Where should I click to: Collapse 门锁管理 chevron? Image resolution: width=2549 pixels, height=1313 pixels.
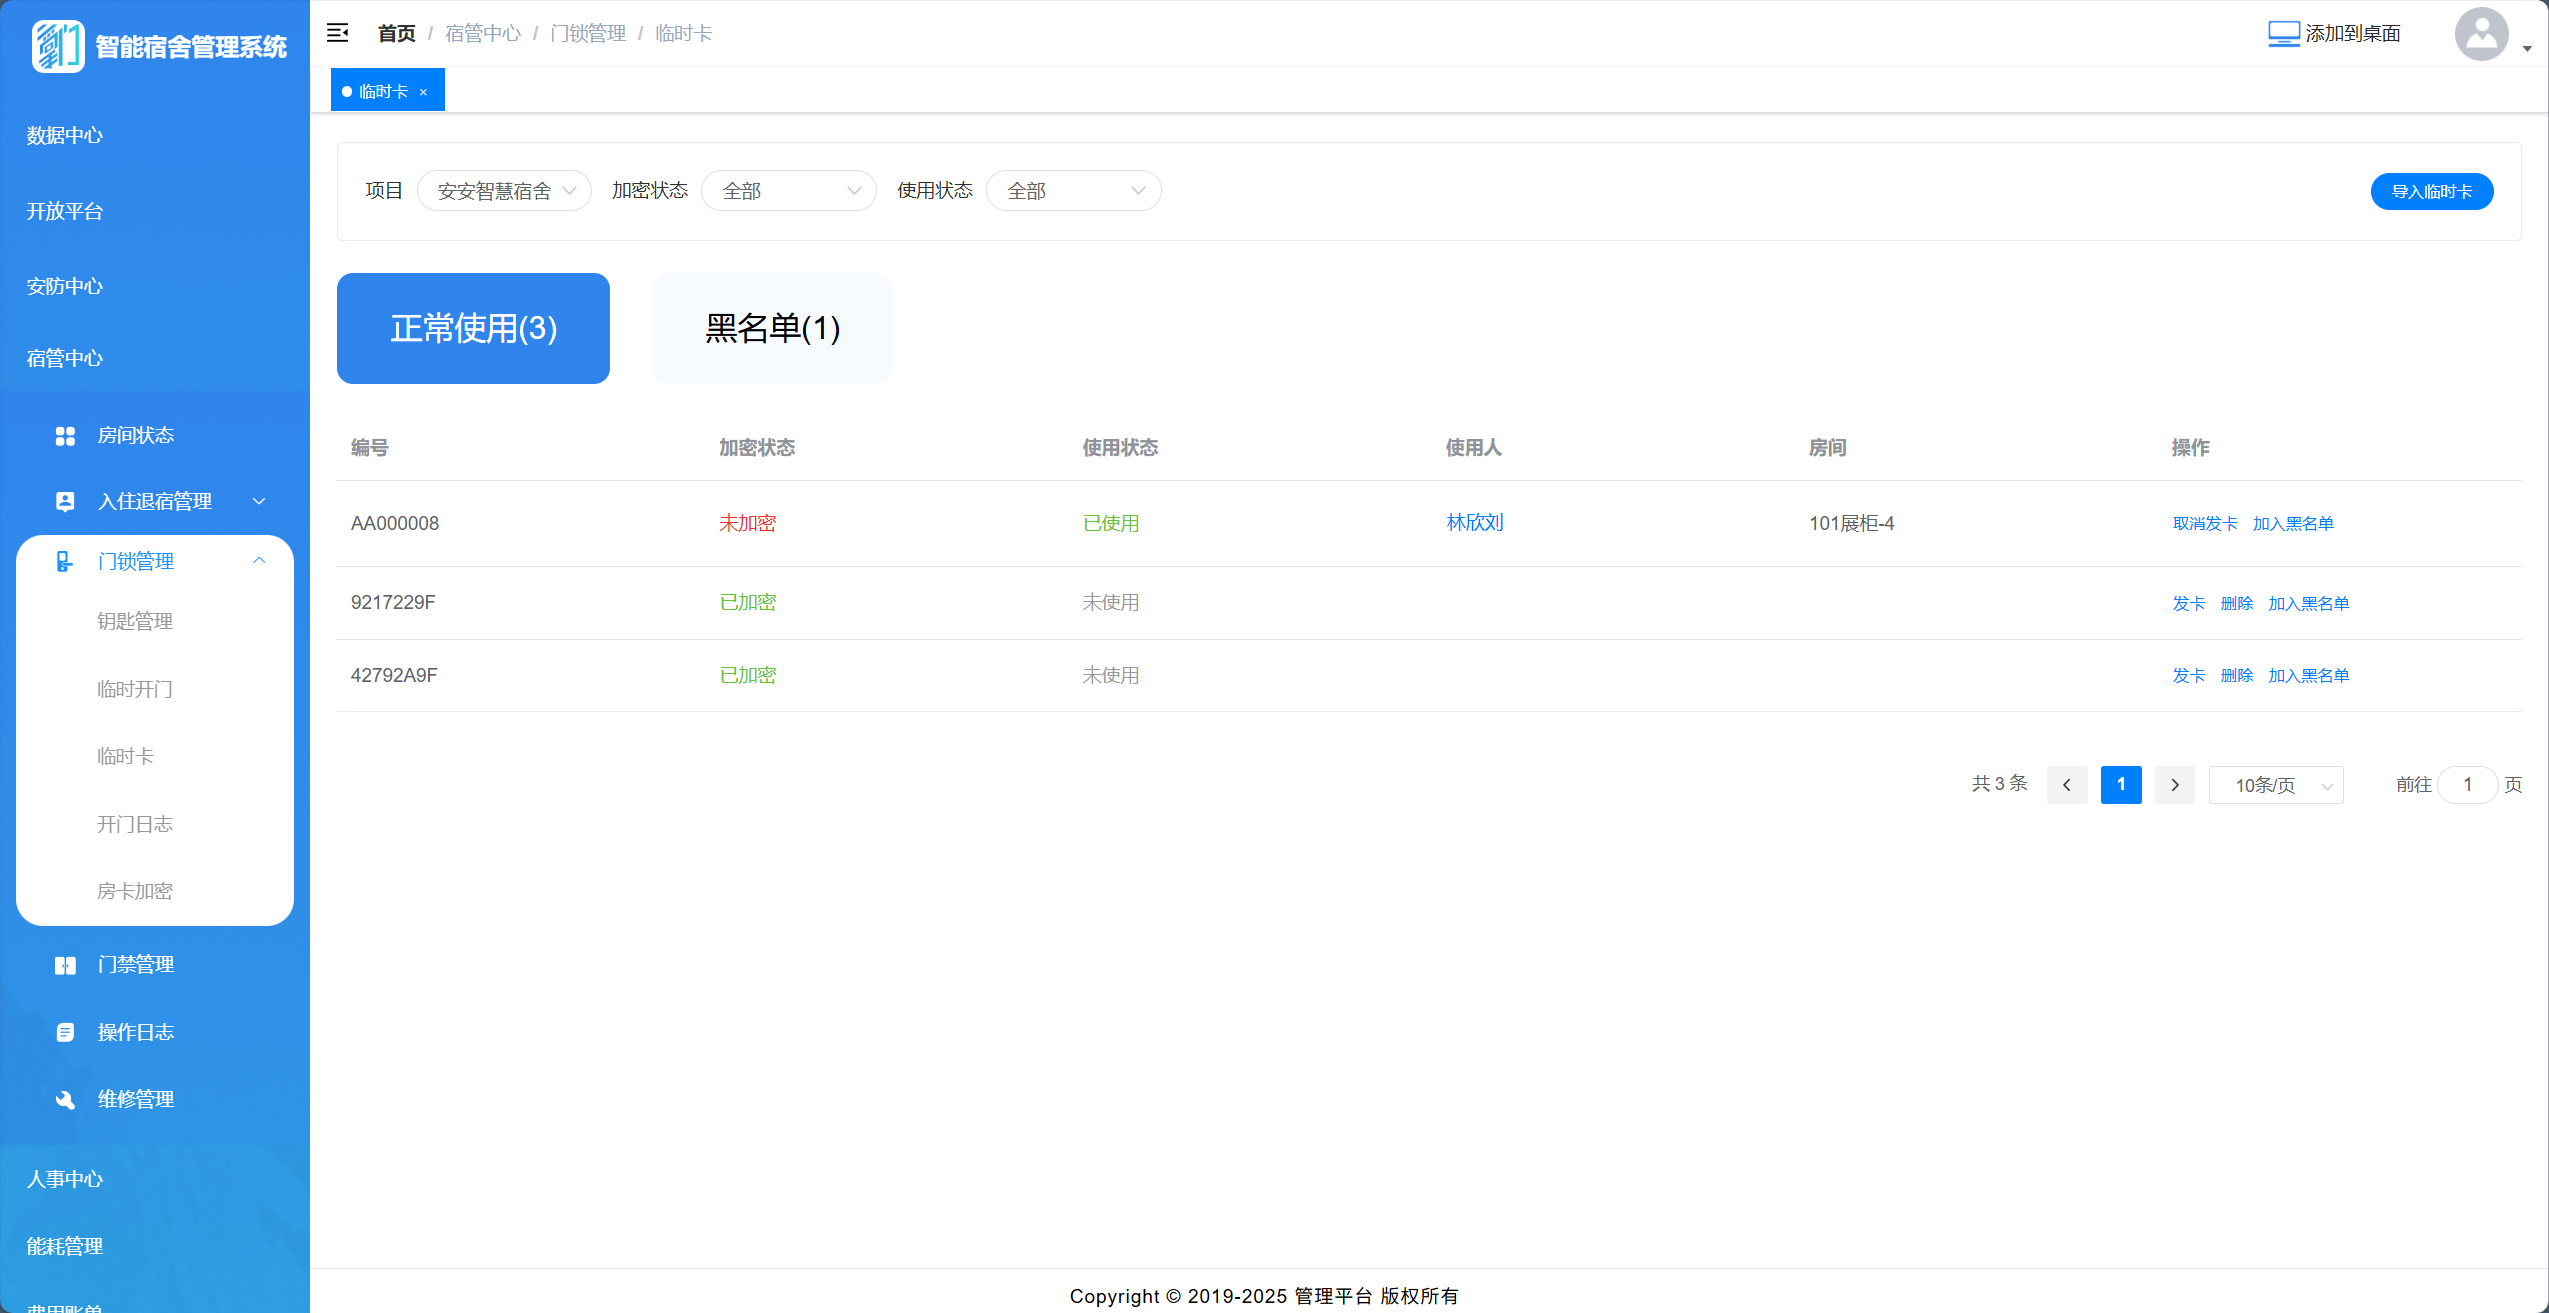point(259,561)
